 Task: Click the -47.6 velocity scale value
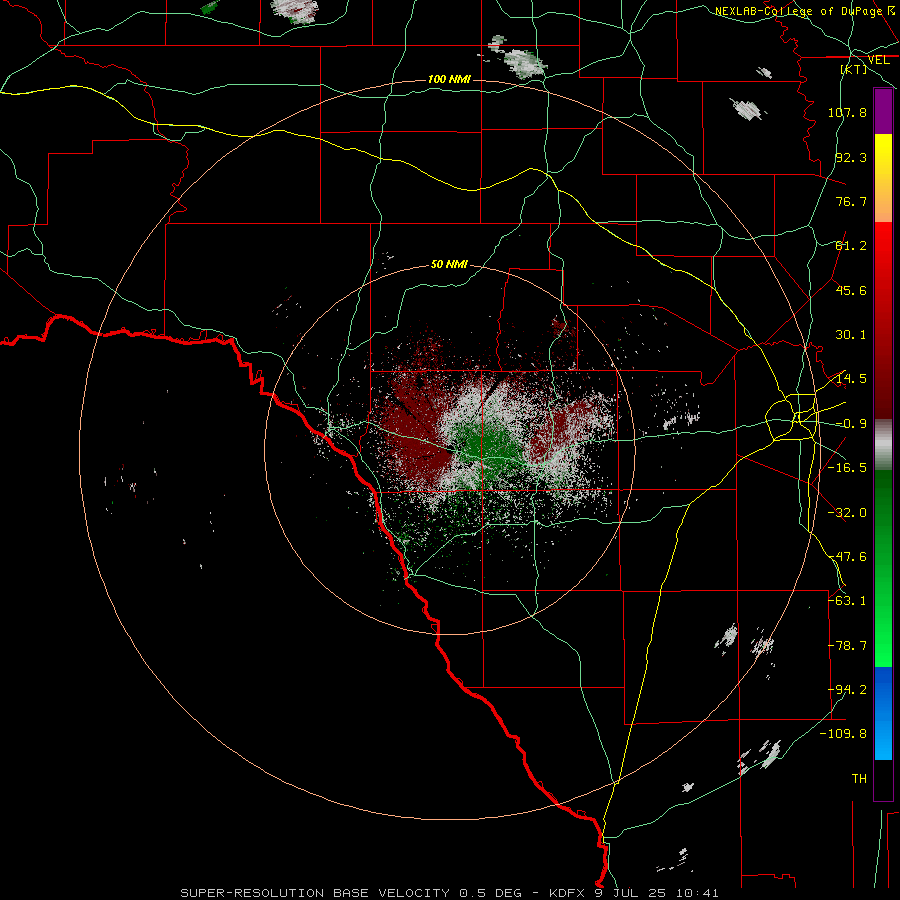coord(847,557)
